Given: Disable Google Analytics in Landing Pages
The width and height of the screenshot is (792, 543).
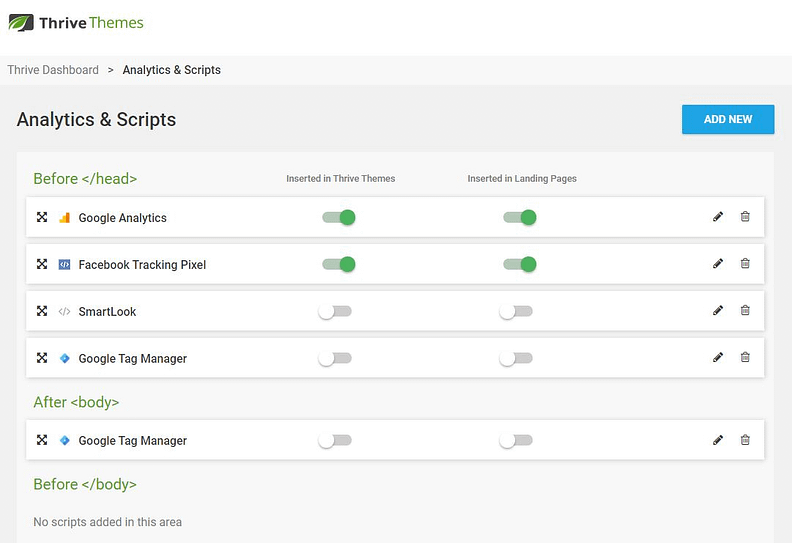Looking at the screenshot, I should pos(520,218).
